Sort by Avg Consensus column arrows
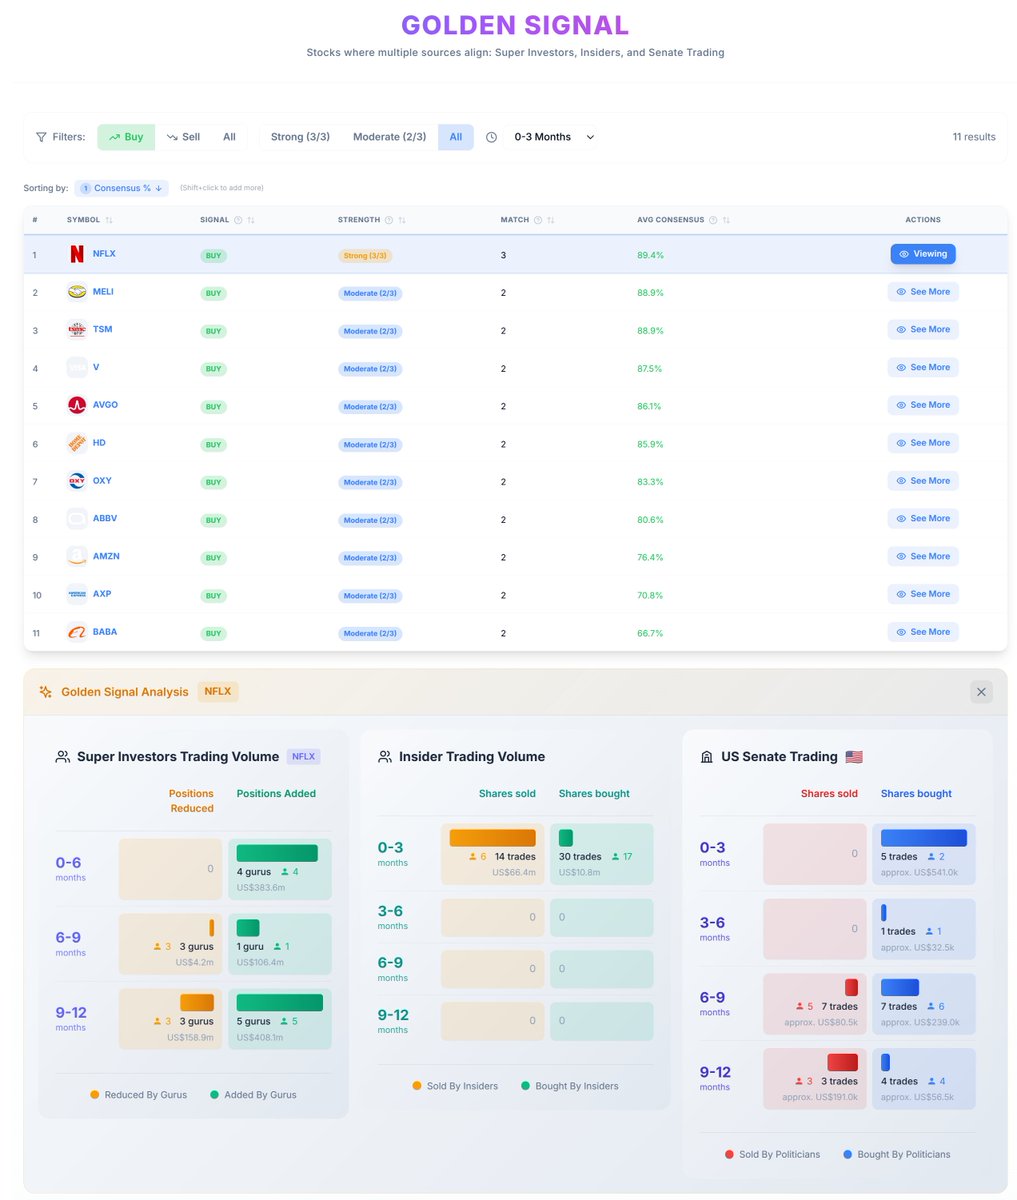Viewport: 1017px width, 1200px height. [x=726, y=220]
